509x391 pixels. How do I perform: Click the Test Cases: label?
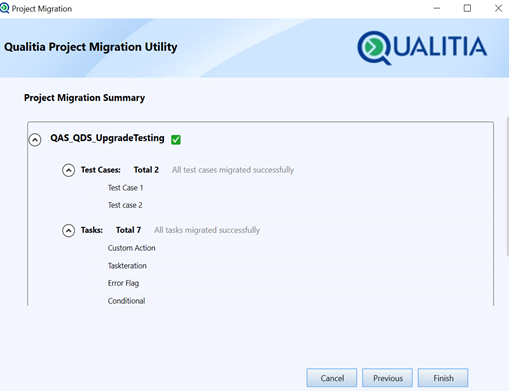tap(101, 170)
